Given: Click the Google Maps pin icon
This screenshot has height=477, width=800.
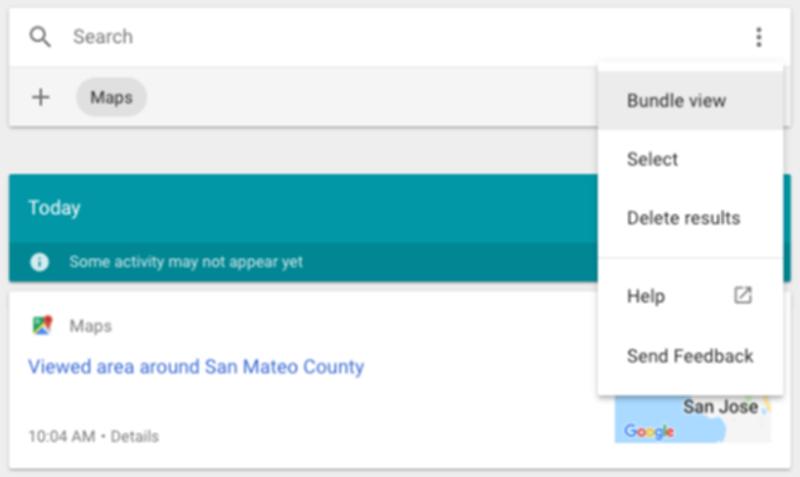Looking at the screenshot, I should coord(41,326).
